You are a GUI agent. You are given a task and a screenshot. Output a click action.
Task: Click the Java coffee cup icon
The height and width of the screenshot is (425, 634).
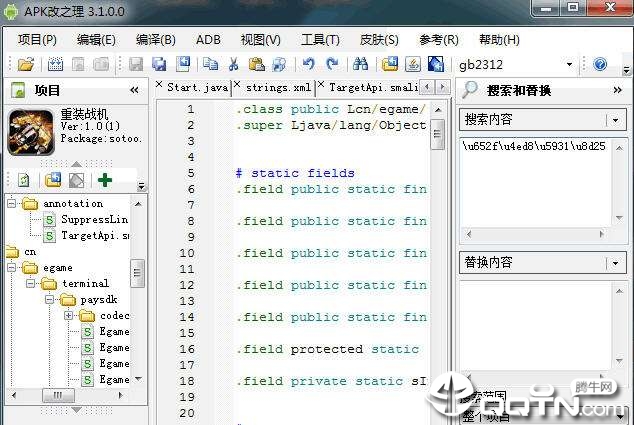coord(413,64)
